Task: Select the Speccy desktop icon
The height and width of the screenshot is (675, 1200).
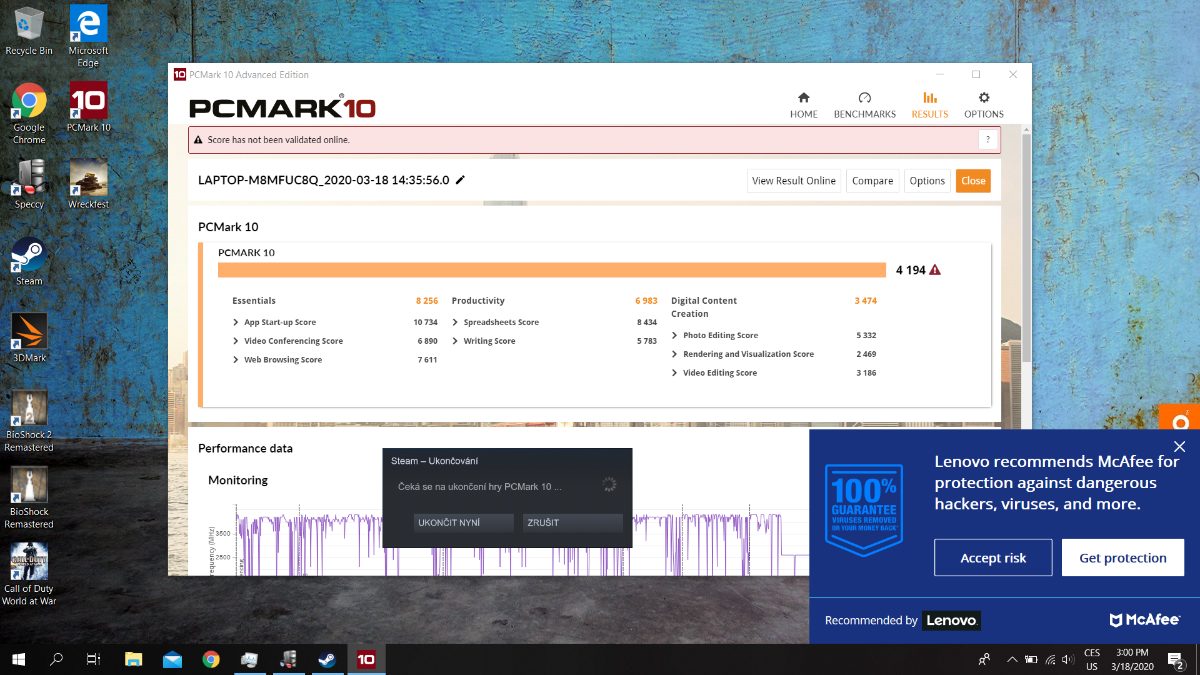Action: pos(29,183)
